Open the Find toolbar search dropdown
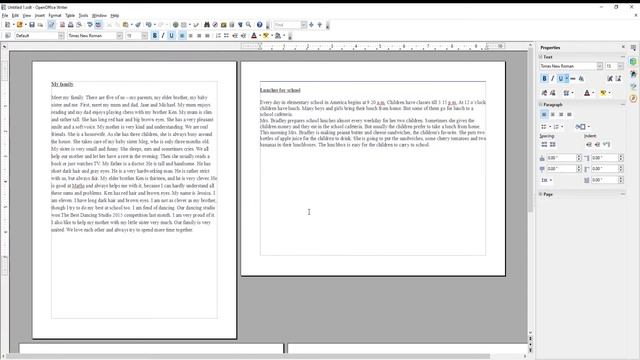 [304, 25]
